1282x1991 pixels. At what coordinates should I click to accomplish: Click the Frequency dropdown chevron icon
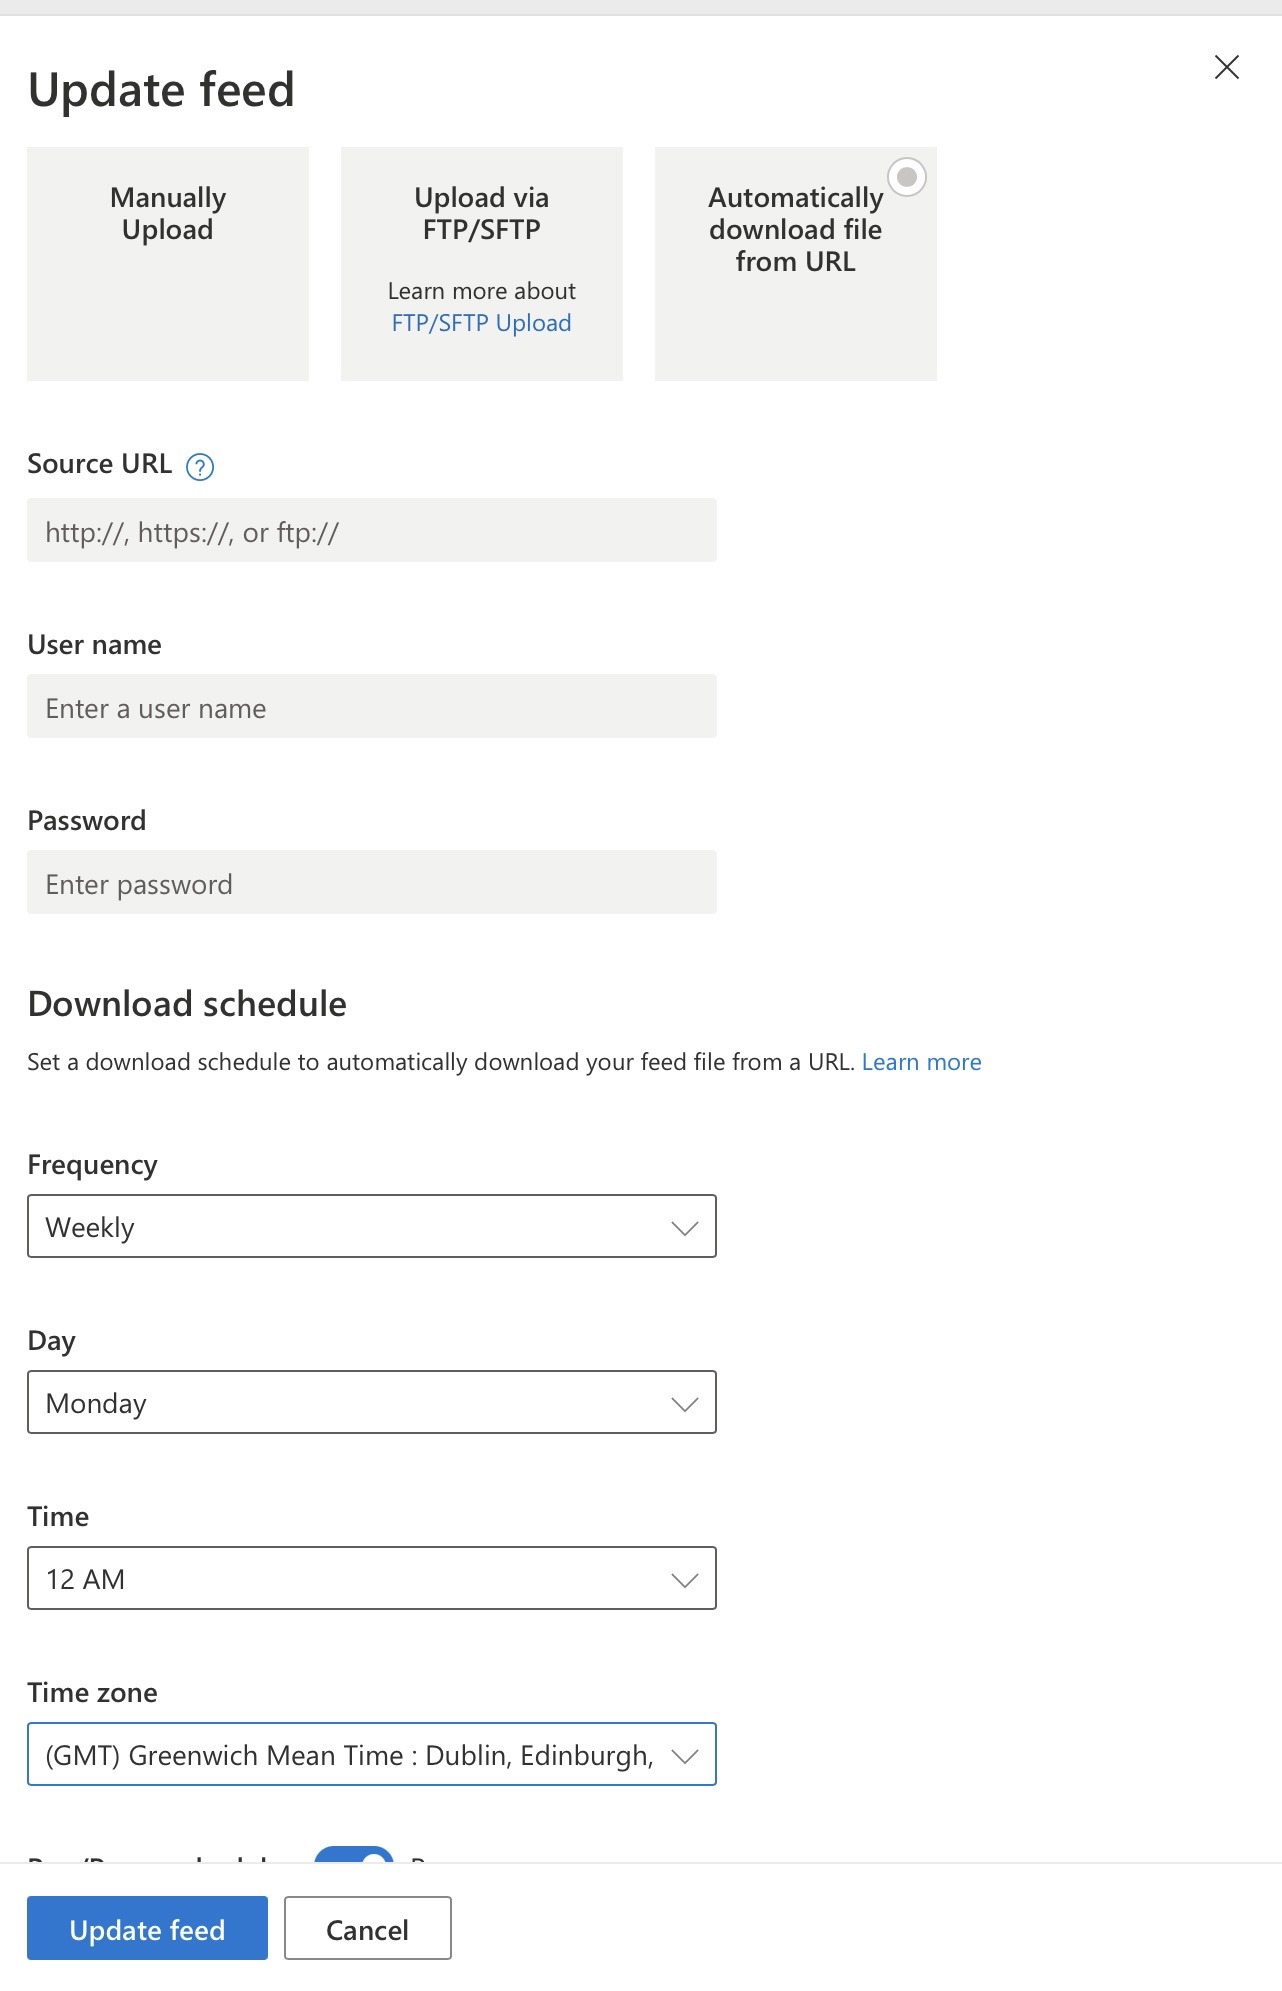[x=685, y=1228]
